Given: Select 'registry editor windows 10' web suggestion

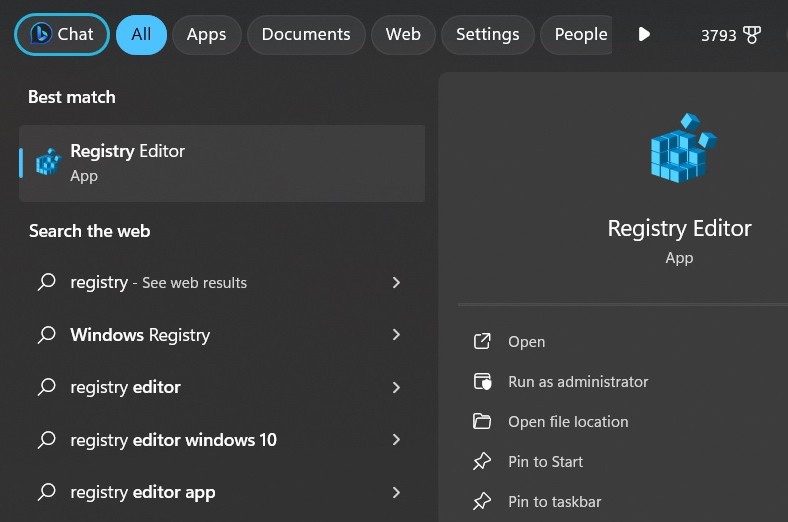Looking at the screenshot, I should [x=222, y=440].
